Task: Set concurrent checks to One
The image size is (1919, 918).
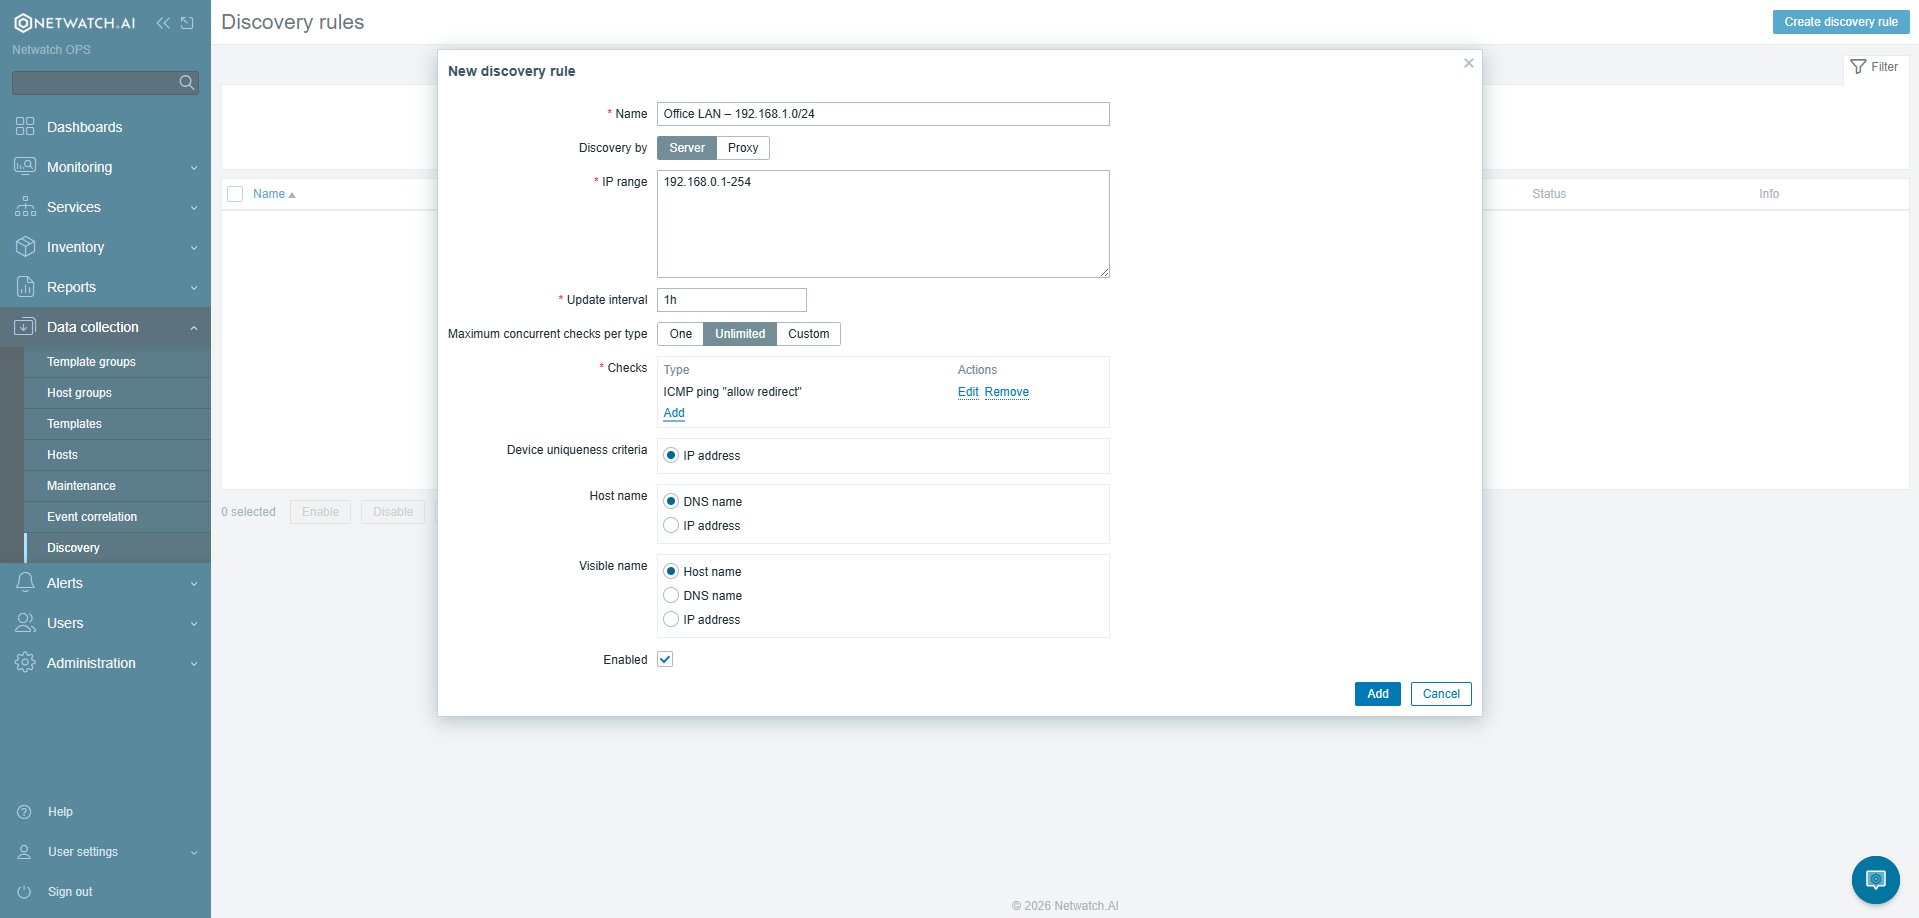Action: click(681, 334)
